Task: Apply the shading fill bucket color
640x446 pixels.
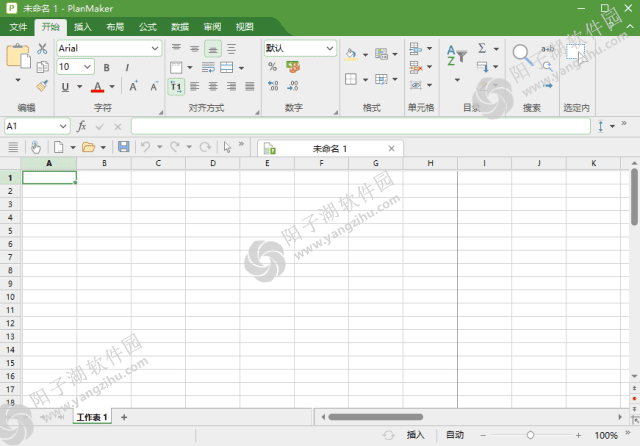Action: 351,54
